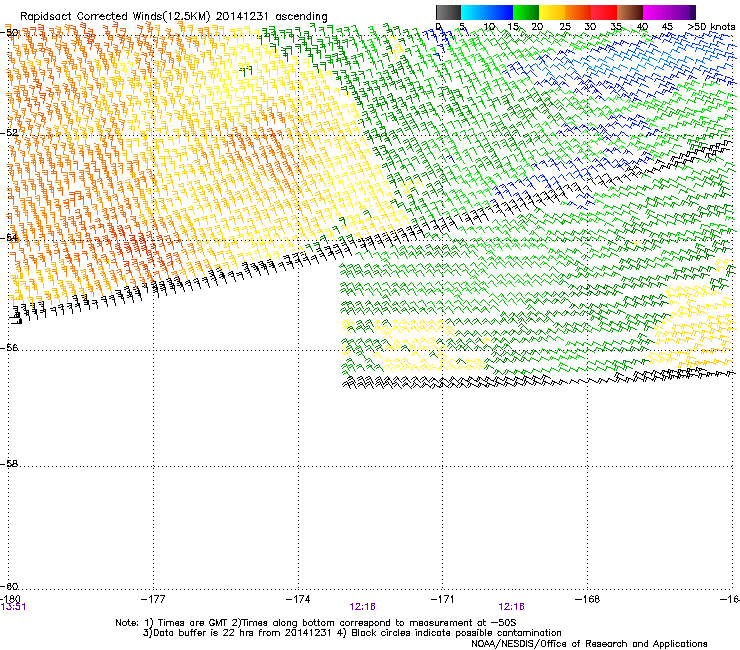Image resolution: width=740 pixels, height=650 pixels.
Task: Click the red 30-35 knots color swatch
Action: click(x=604, y=12)
